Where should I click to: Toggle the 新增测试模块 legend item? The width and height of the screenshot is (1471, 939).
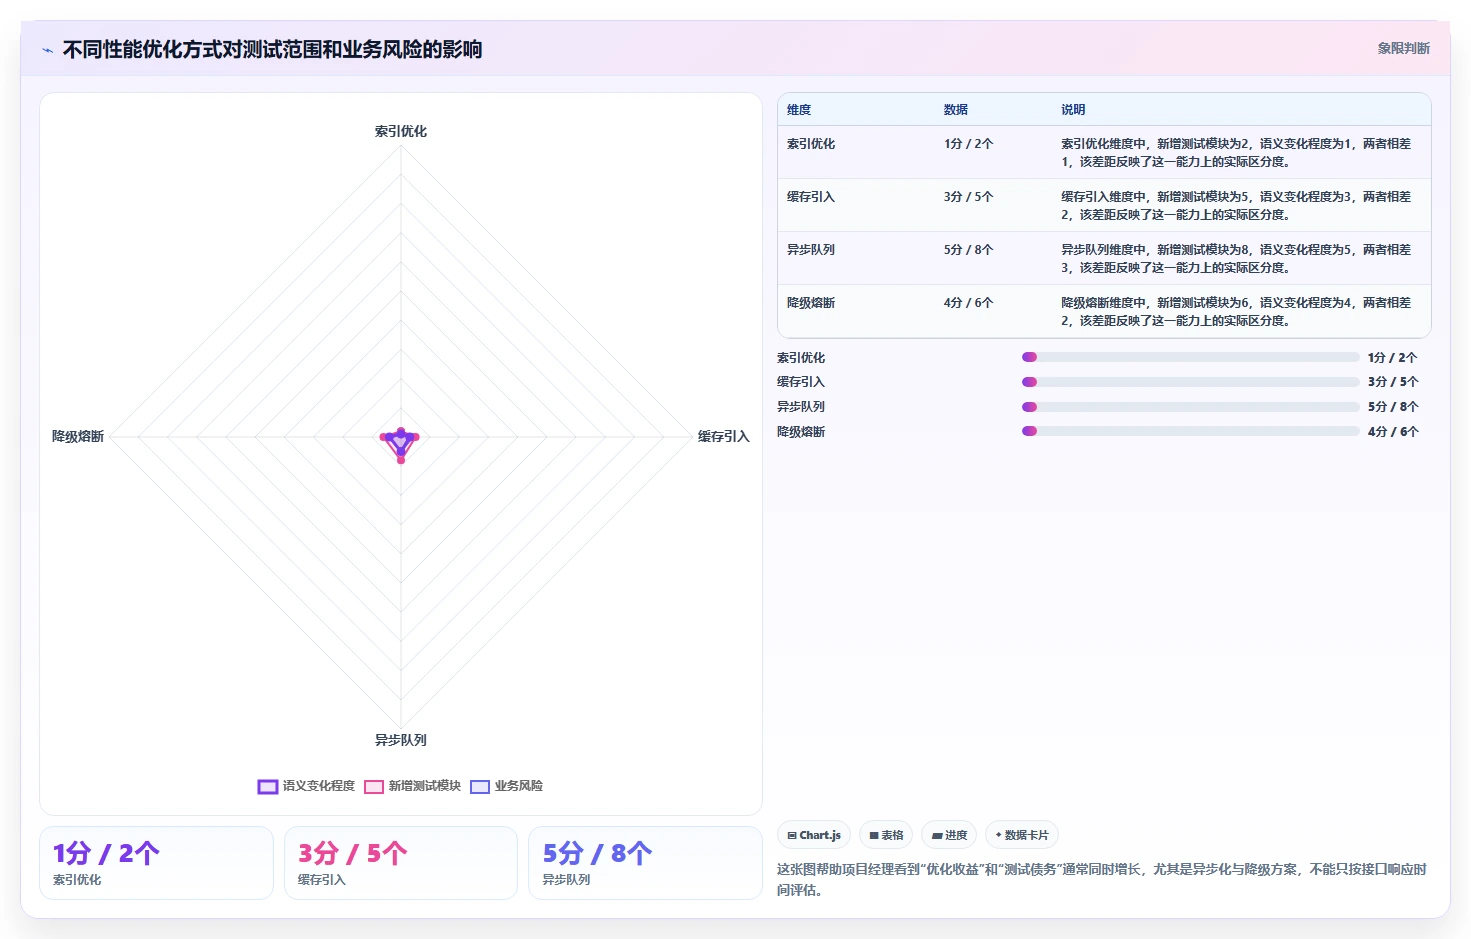[x=412, y=786]
